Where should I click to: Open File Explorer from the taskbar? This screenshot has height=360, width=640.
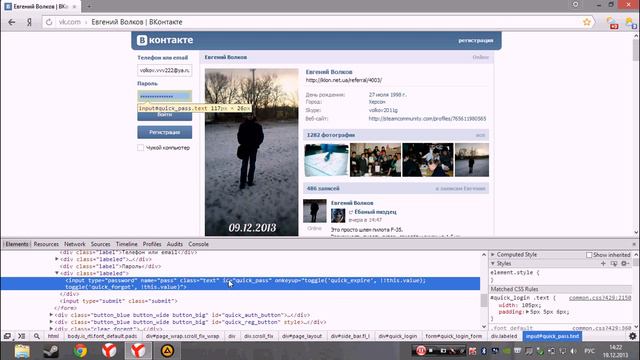22,351
